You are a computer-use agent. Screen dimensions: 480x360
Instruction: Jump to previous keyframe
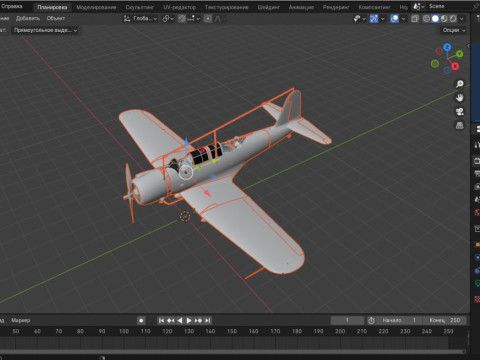[x=171, y=320]
